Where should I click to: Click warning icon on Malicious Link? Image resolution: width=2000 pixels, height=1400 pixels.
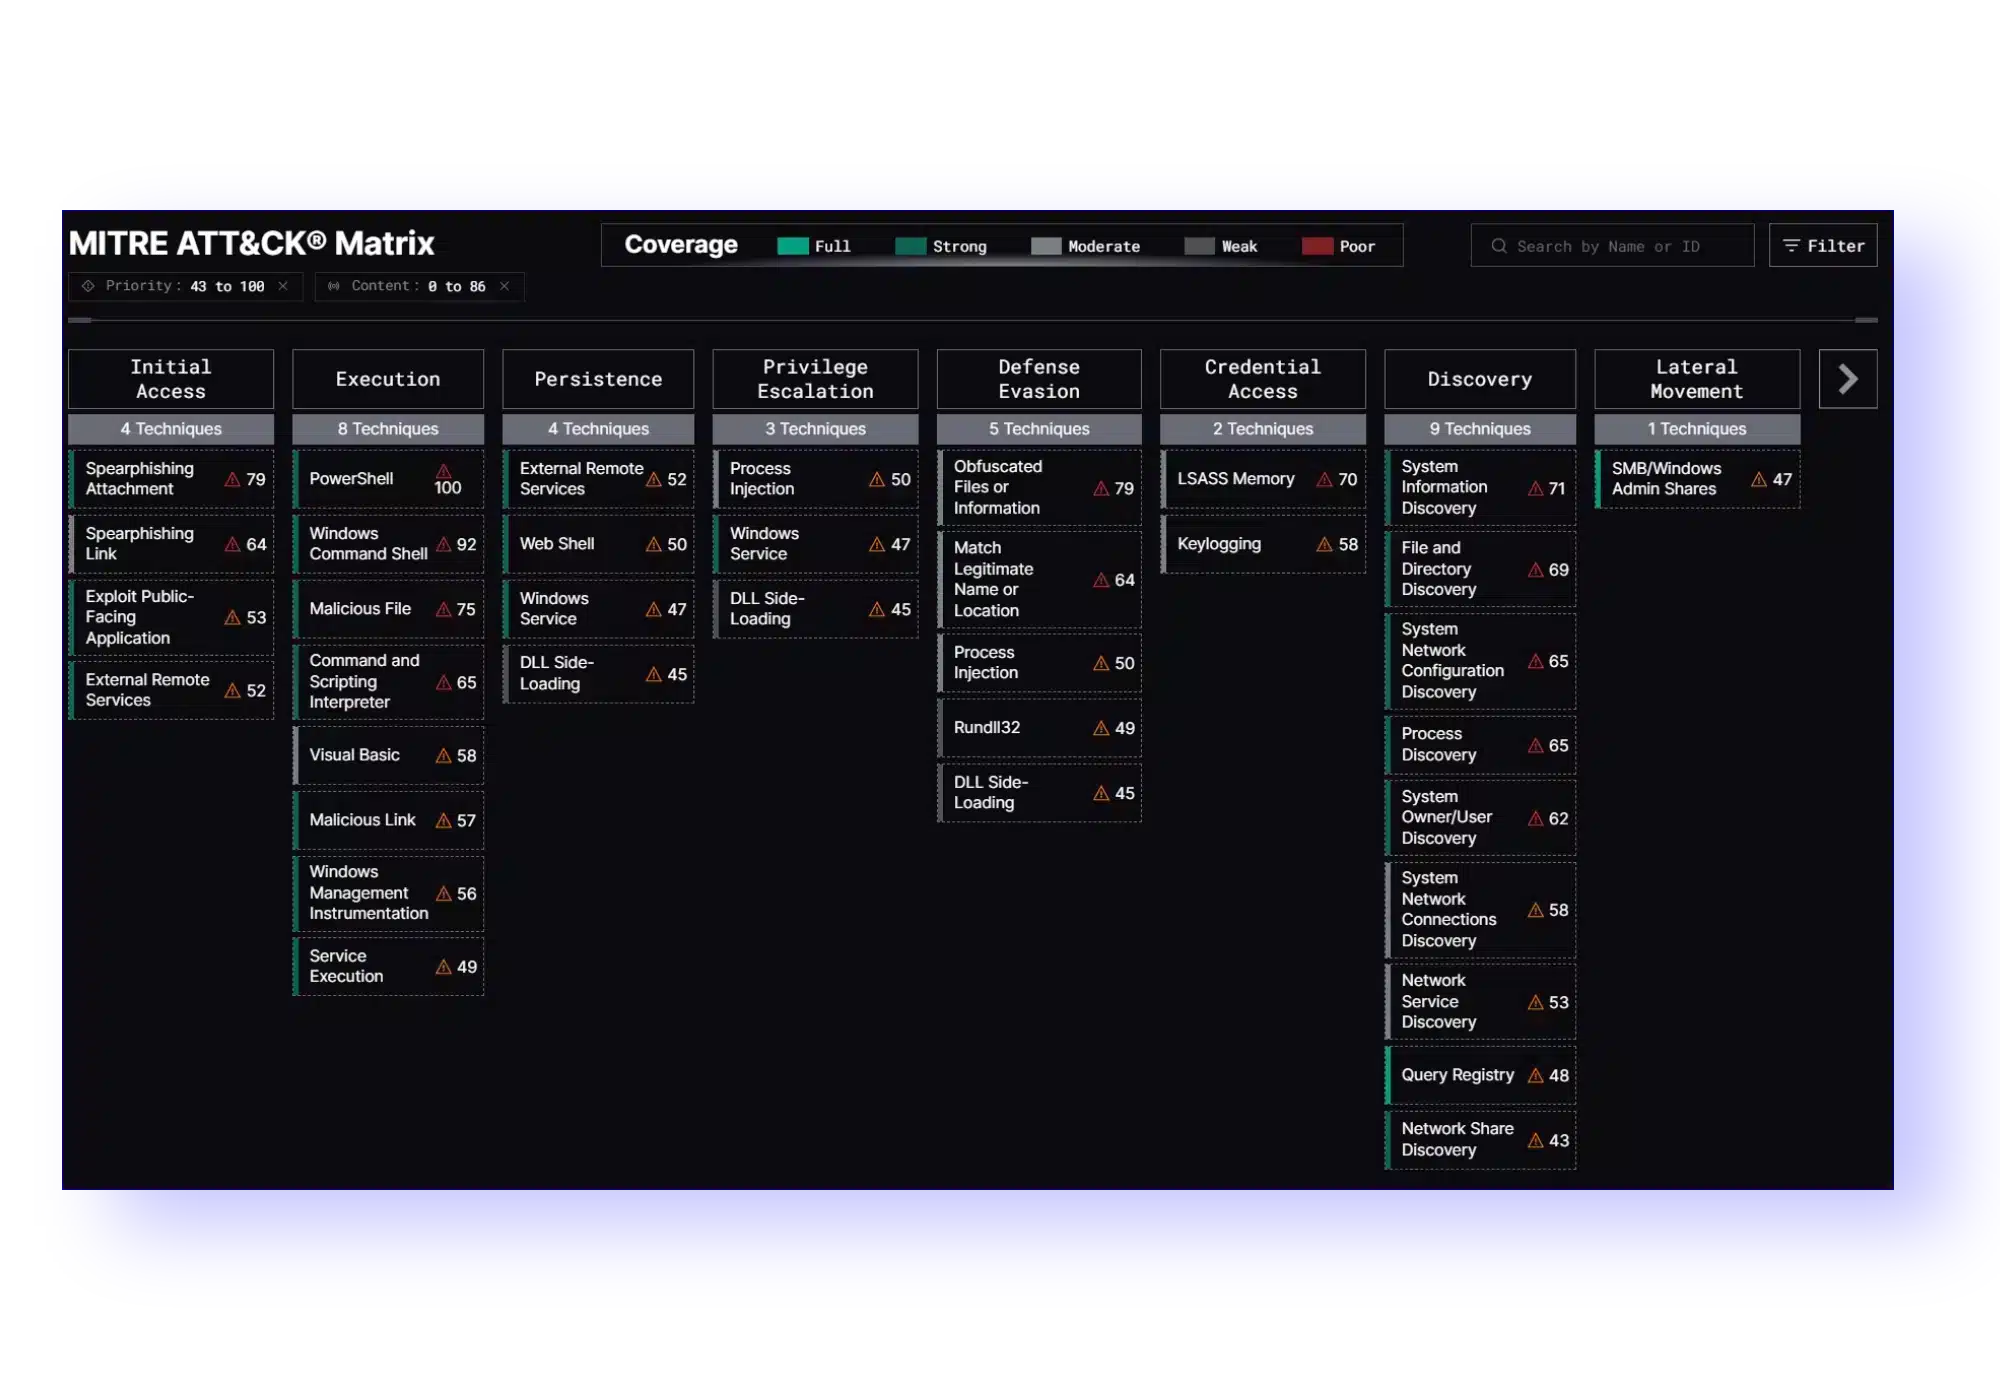coord(444,820)
